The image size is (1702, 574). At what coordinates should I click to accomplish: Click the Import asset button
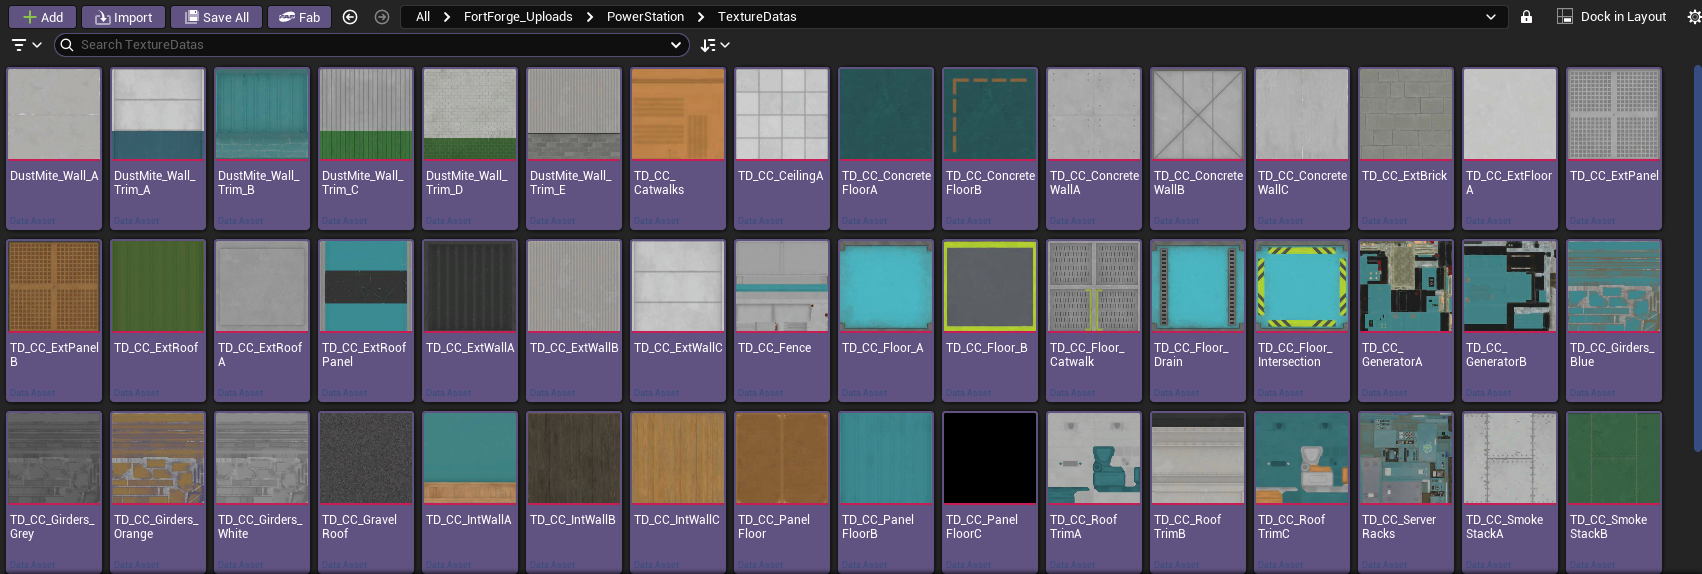123,17
